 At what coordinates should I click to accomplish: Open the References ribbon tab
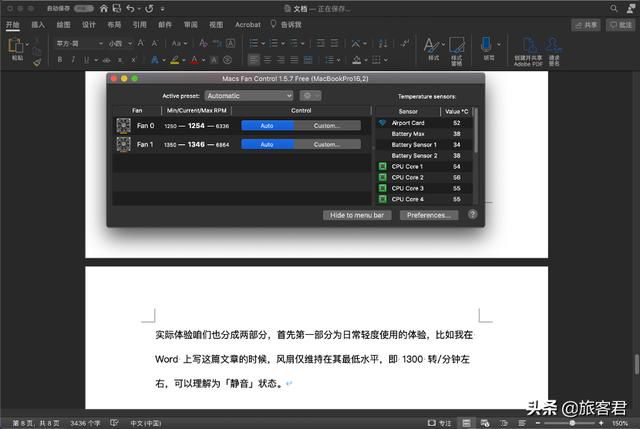click(x=140, y=25)
